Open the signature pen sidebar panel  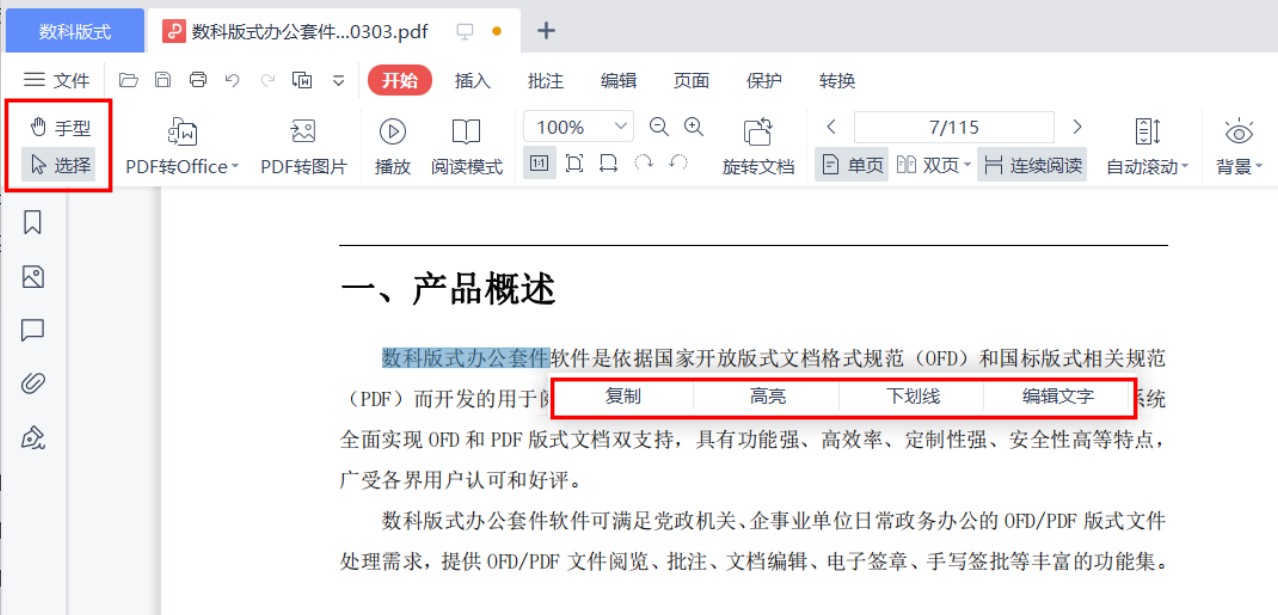point(33,437)
